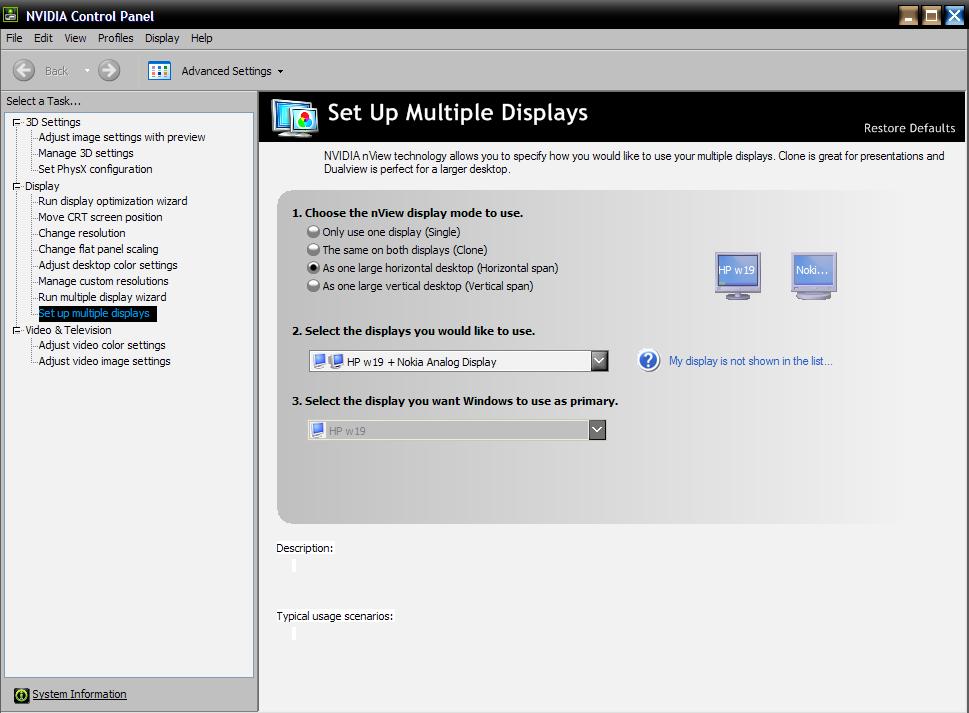
Task: Click the 3D Settings category label
Action: point(53,122)
